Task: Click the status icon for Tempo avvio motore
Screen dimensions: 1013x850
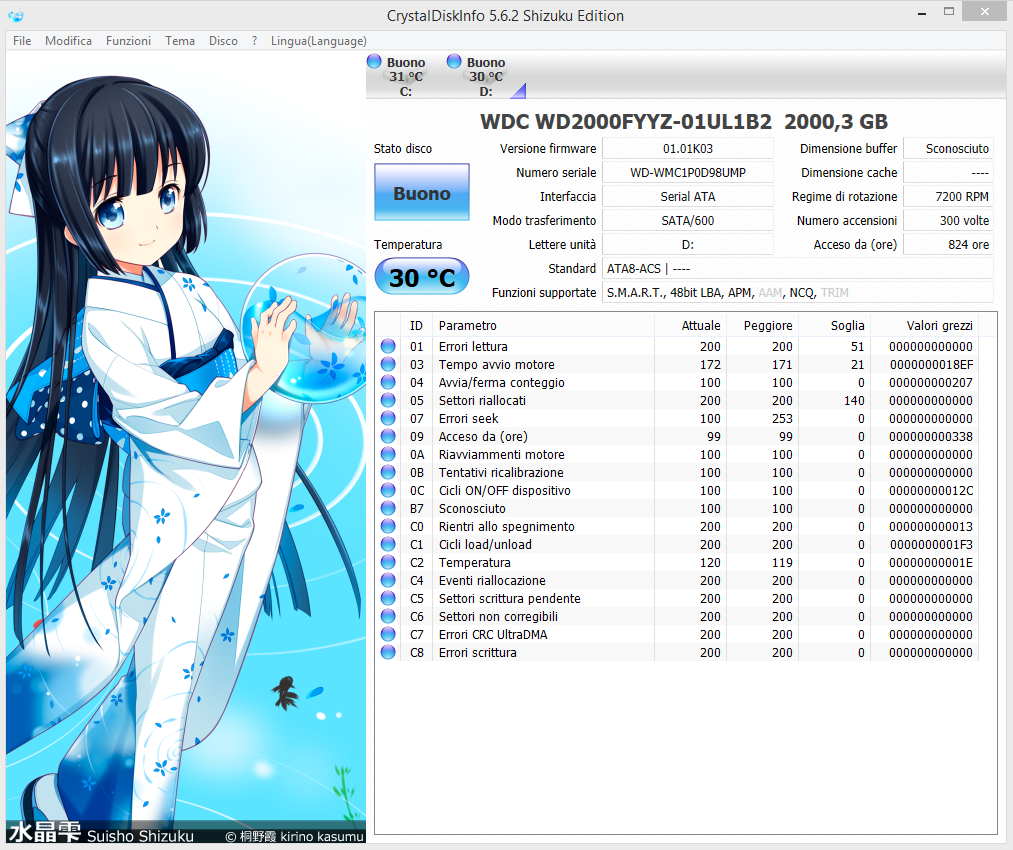Action: coord(388,364)
